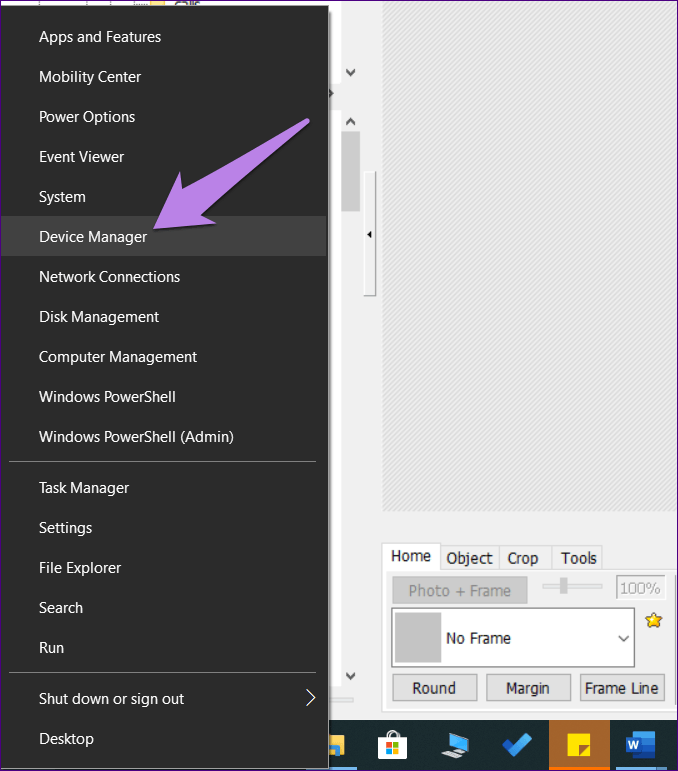Viewport: 678px width, 771px height.
Task: Click the frame size slider handle
Action: [564, 586]
